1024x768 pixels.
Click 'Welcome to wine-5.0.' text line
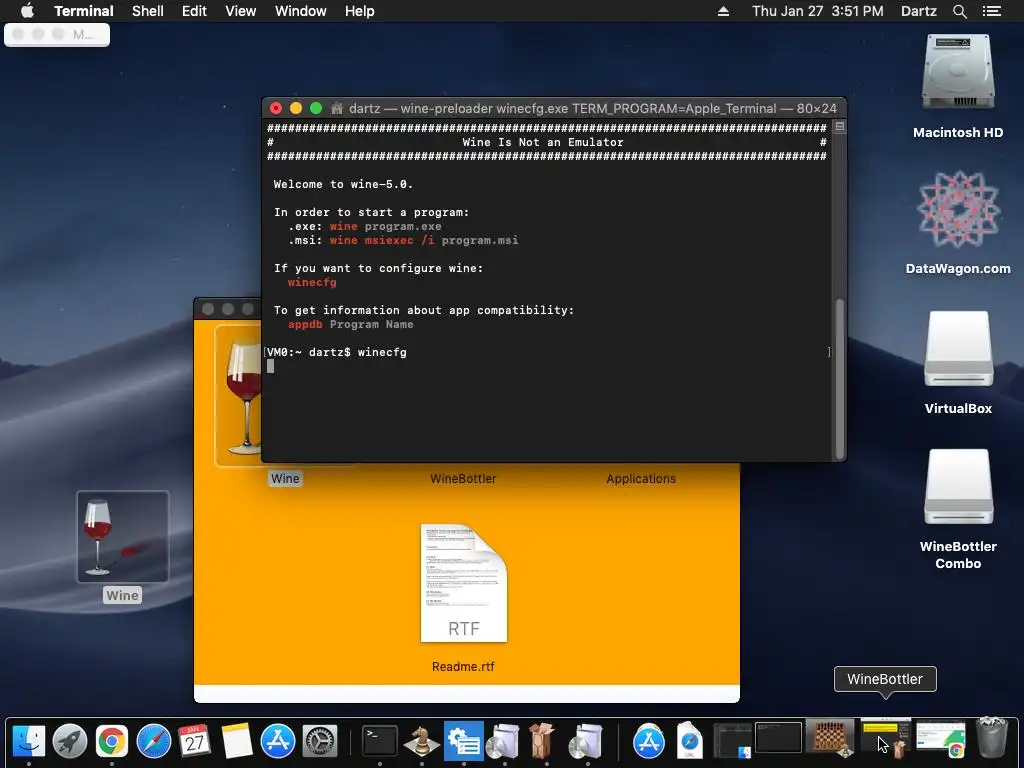click(x=343, y=184)
